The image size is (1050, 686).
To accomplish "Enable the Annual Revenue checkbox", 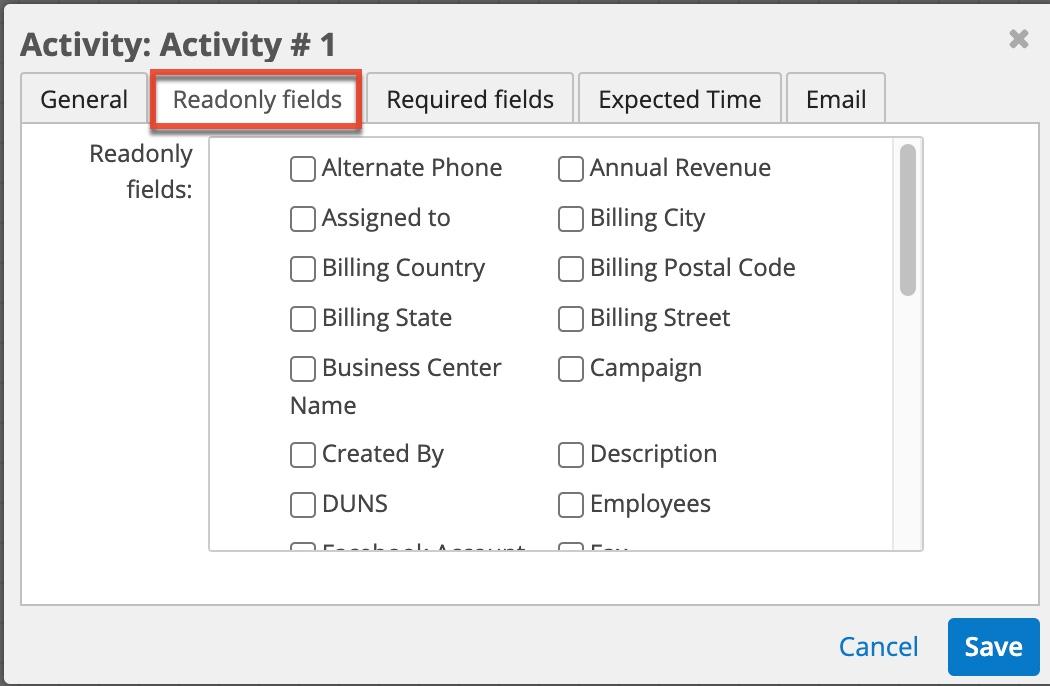I will coord(571,169).
